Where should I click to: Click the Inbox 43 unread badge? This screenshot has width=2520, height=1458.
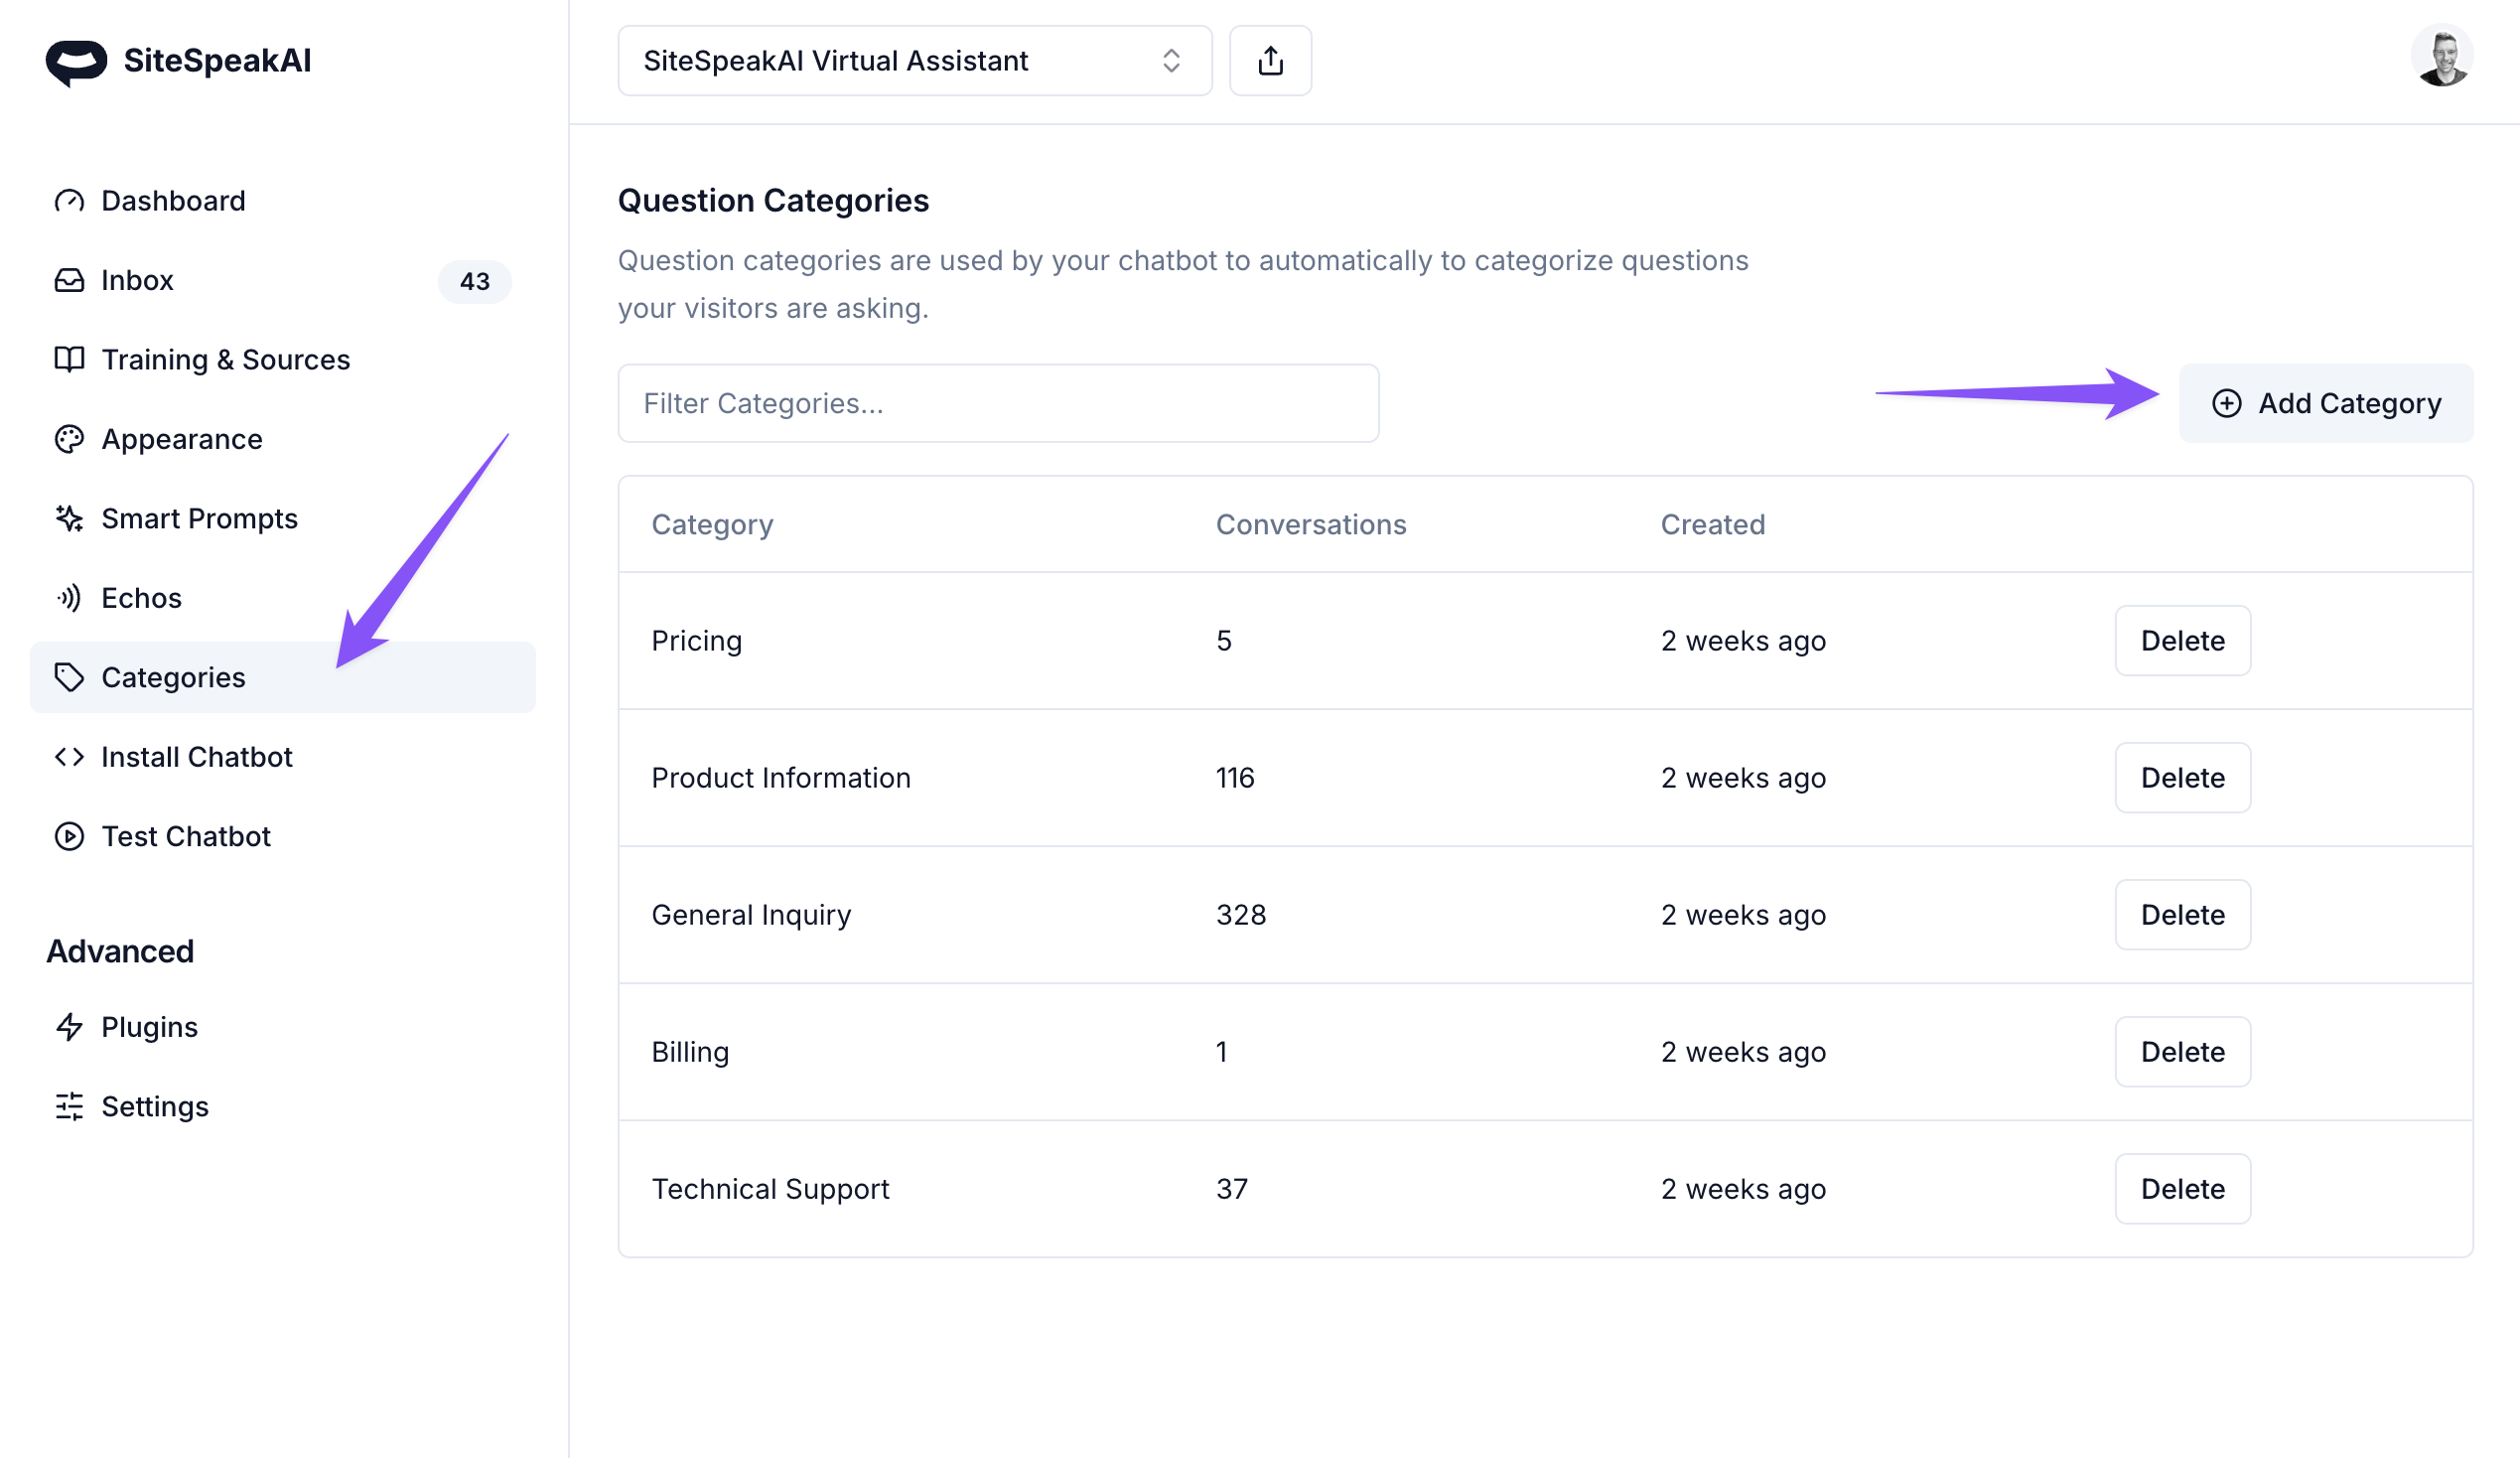point(474,282)
